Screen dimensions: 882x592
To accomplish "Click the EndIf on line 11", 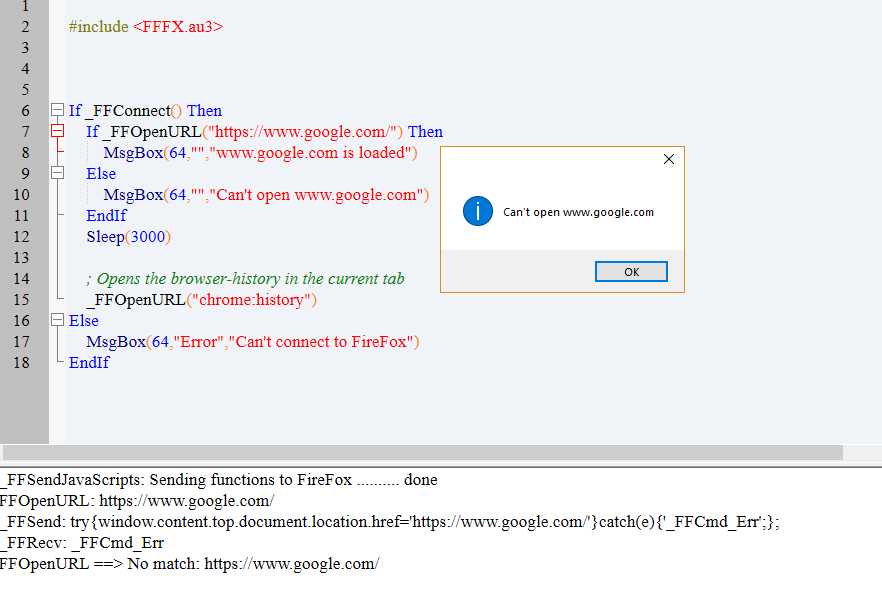I will (x=106, y=216).
